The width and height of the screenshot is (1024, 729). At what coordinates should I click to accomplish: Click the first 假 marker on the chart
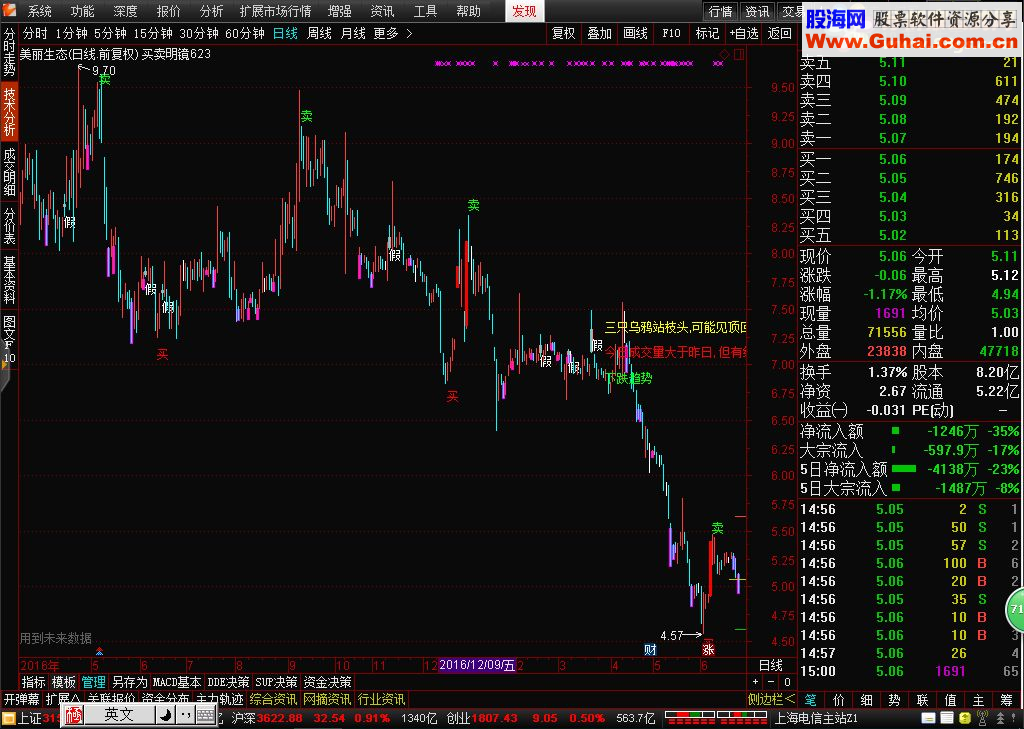(69, 222)
